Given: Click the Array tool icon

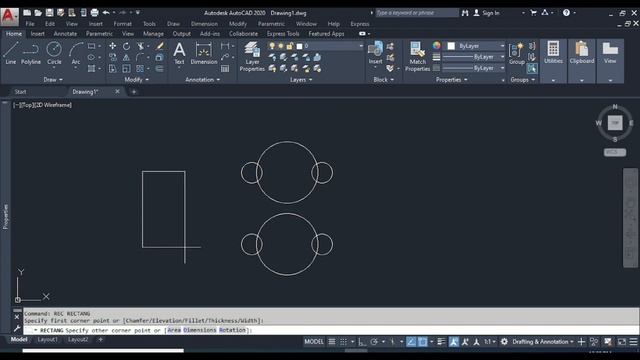Looking at the screenshot, I should 140,69.
